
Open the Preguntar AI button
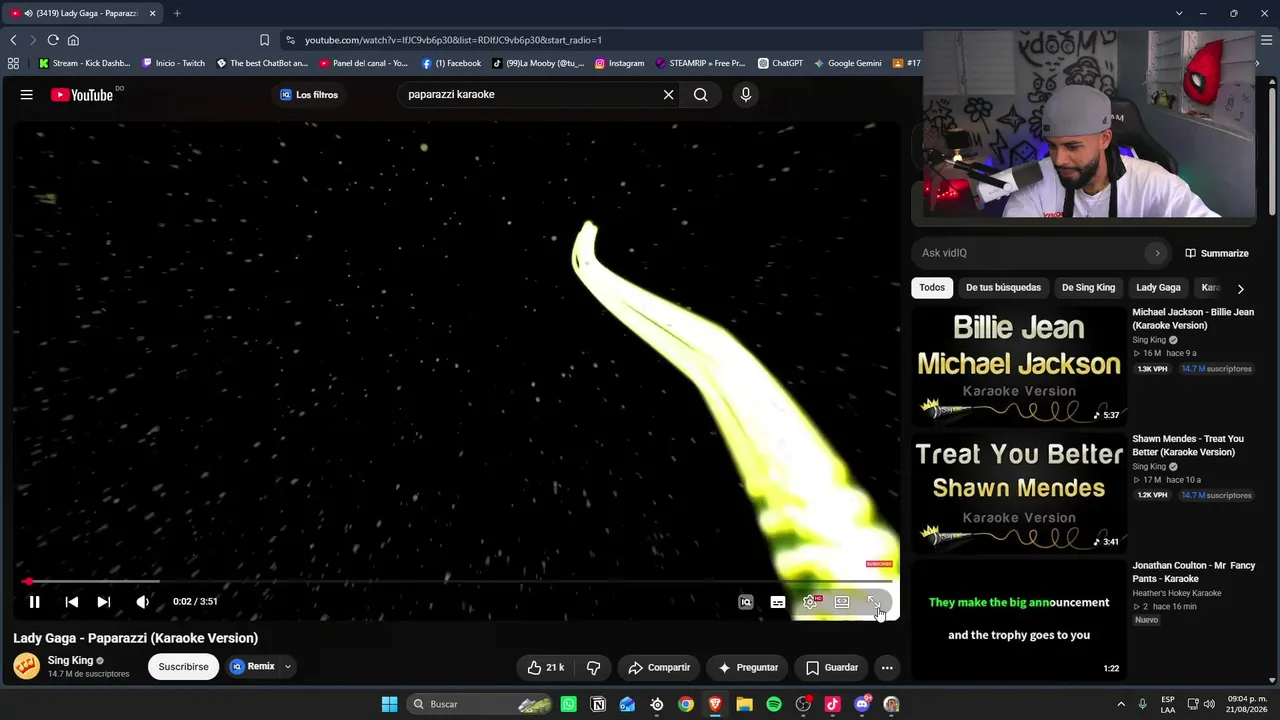748,667
